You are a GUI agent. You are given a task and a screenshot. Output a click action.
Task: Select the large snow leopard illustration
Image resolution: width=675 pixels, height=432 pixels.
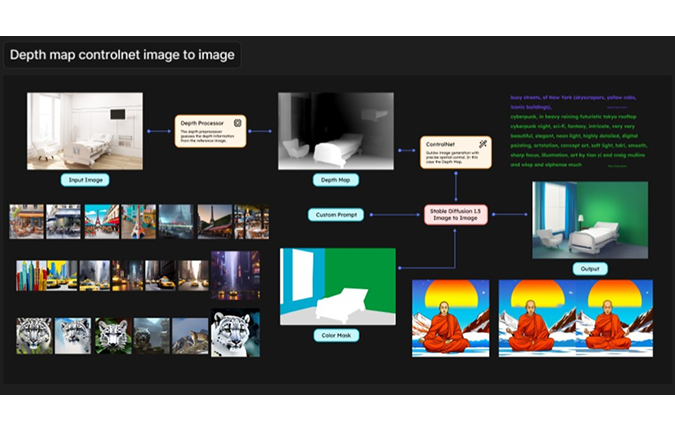(235, 333)
